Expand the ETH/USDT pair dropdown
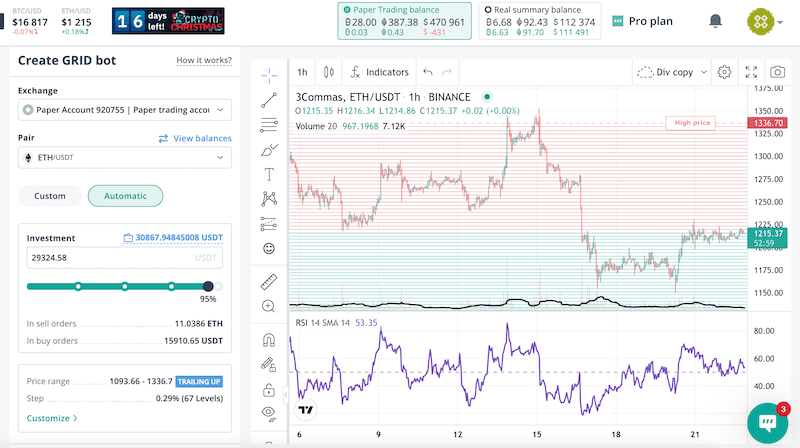Viewport: 800px width, 448px height. click(125, 158)
